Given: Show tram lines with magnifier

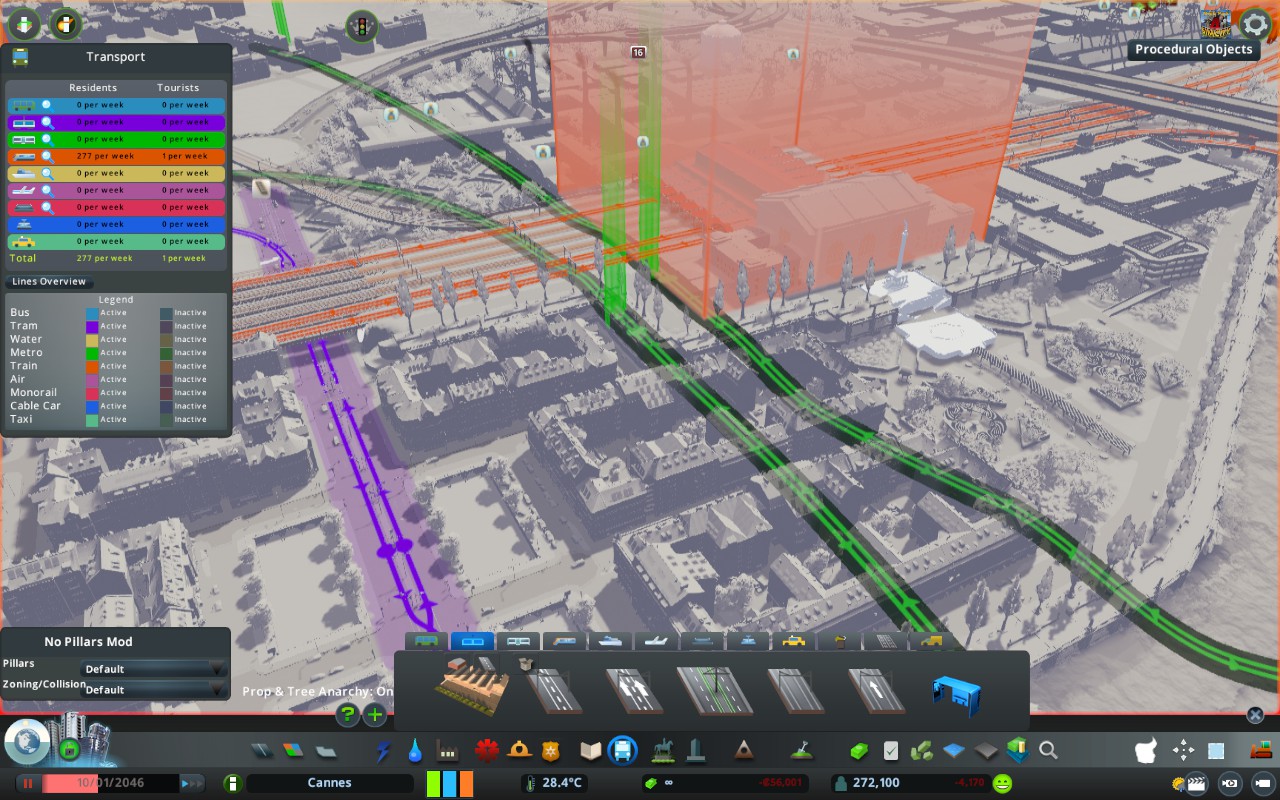Looking at the screenshot, I should pyautogui.click(x=47, y=122).
